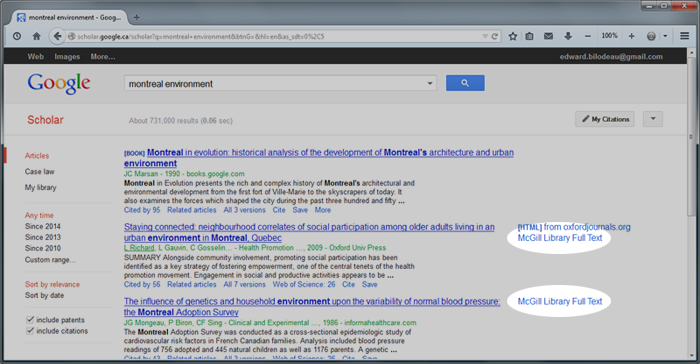
Task: Open All 3 versions link
Action: point(244,210)
